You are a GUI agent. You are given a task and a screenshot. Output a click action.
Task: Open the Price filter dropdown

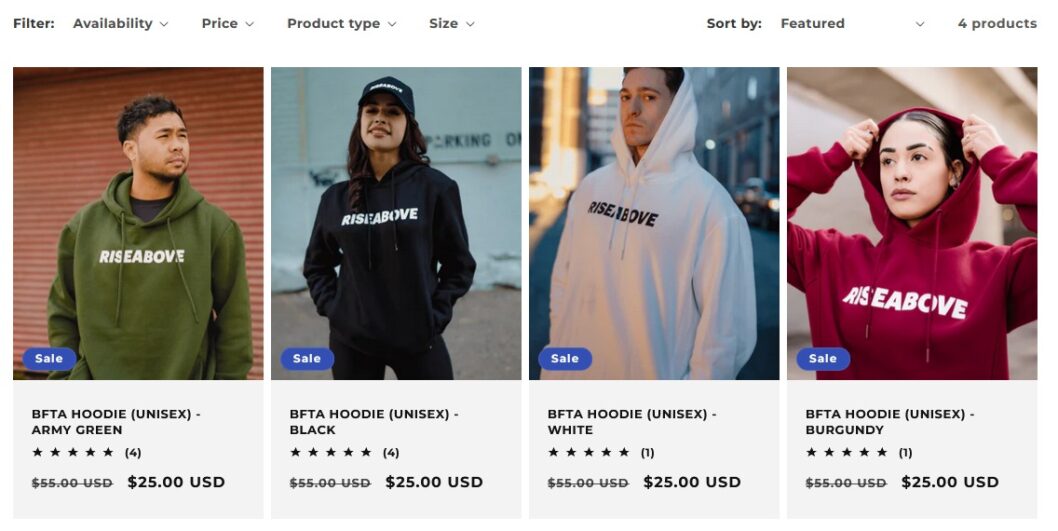227,23
